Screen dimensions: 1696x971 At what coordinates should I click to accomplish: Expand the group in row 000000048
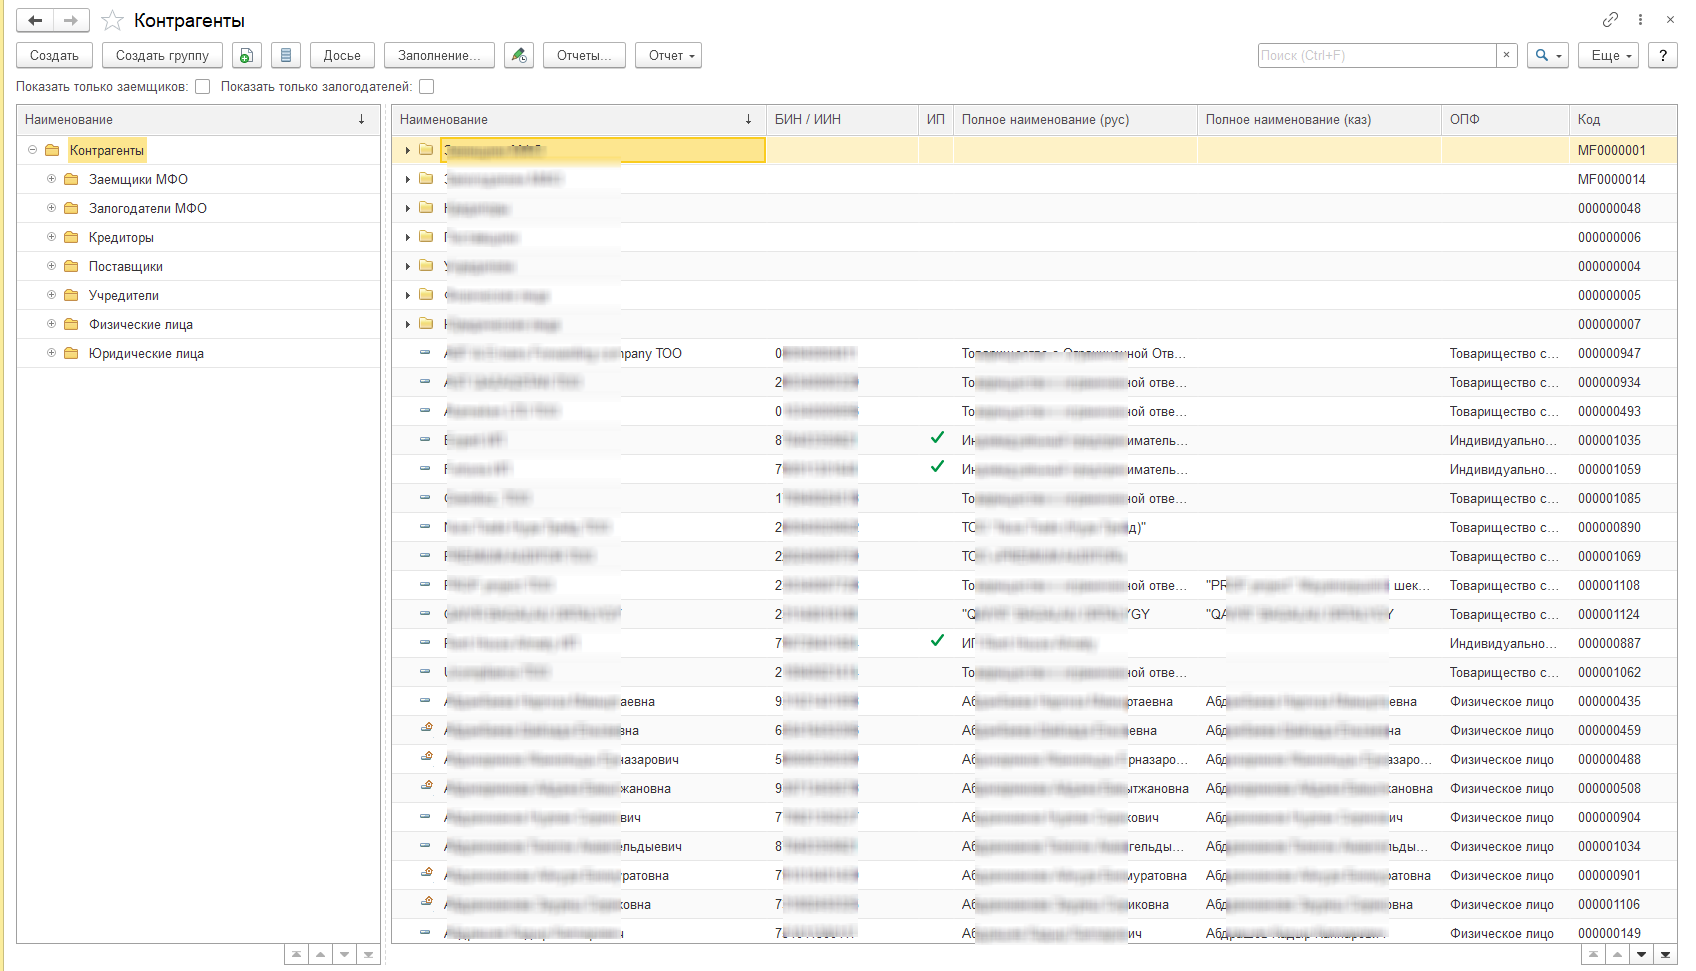(x=407, y=208)
